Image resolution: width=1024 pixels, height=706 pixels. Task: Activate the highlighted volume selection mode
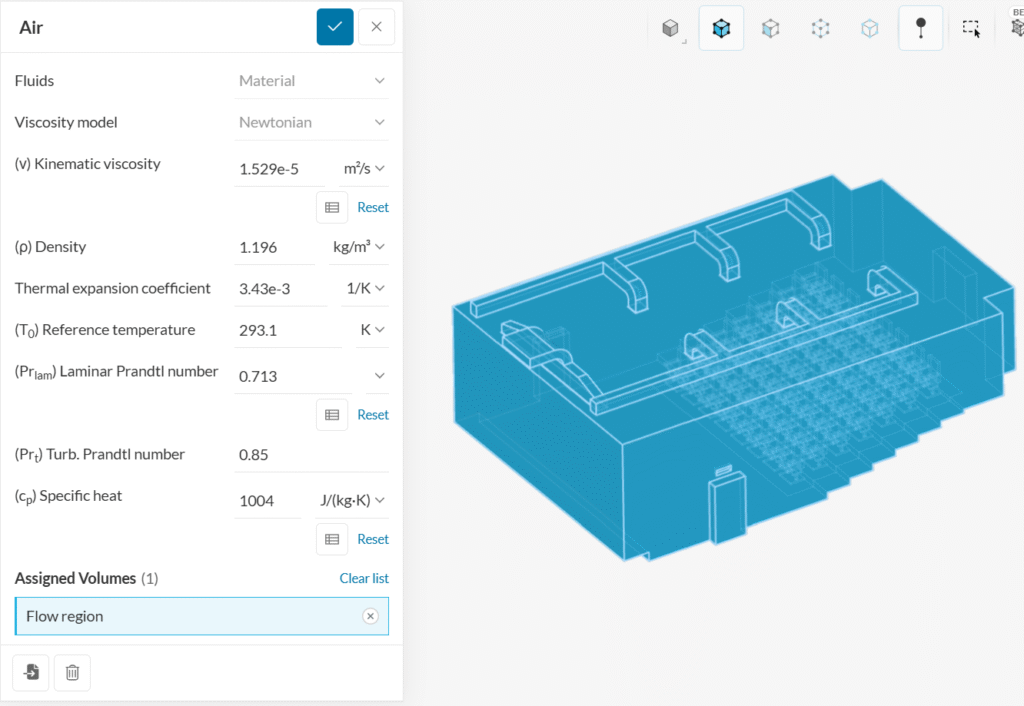click(x=721, y=28)
